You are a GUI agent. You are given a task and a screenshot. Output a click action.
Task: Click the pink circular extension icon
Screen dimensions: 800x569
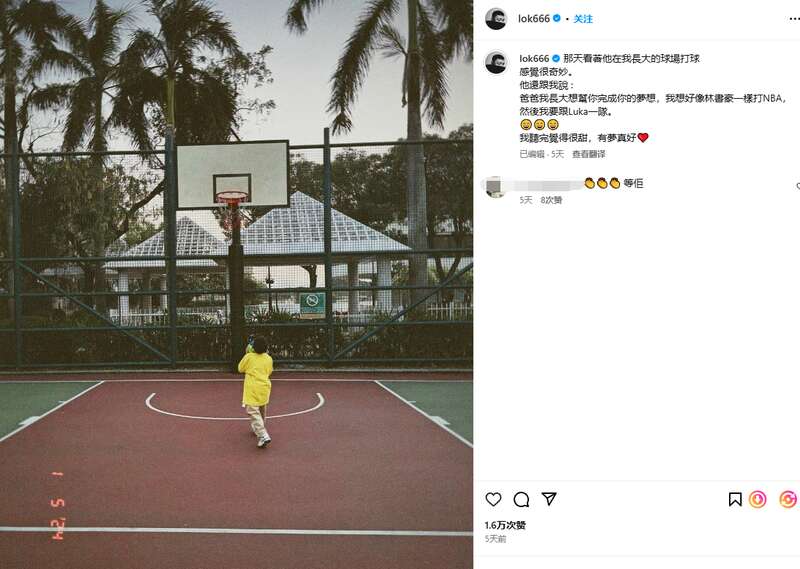(x=757, y=499)
